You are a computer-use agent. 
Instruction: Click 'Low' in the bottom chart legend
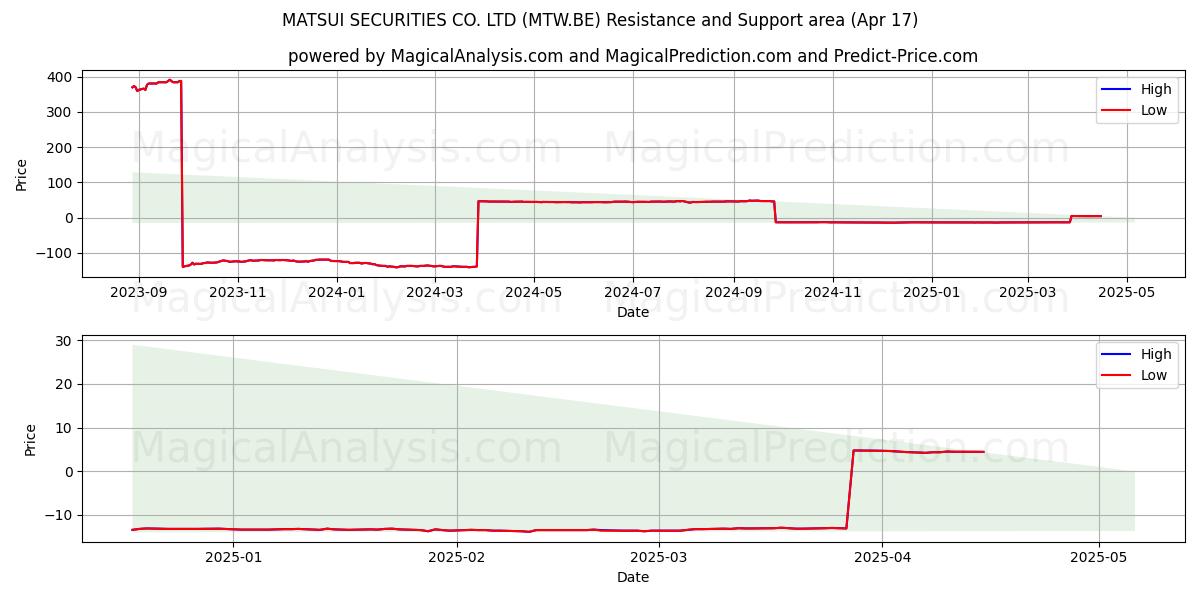[1154, 375]
